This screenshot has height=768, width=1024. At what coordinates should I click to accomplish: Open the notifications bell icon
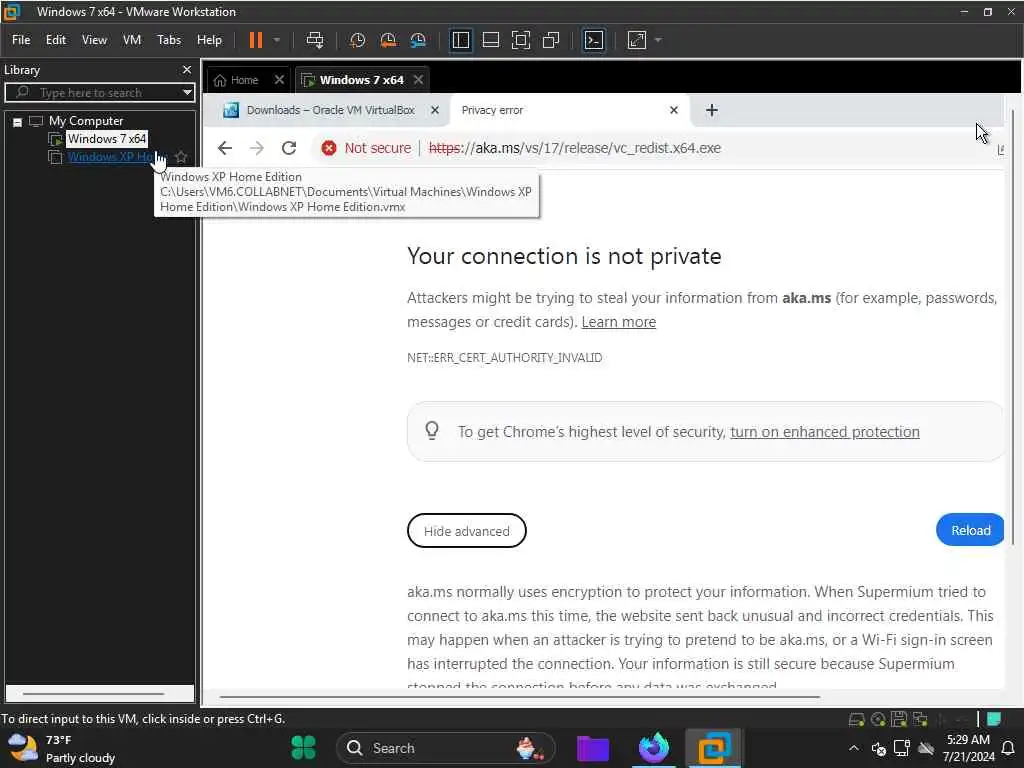point(1008,748)
